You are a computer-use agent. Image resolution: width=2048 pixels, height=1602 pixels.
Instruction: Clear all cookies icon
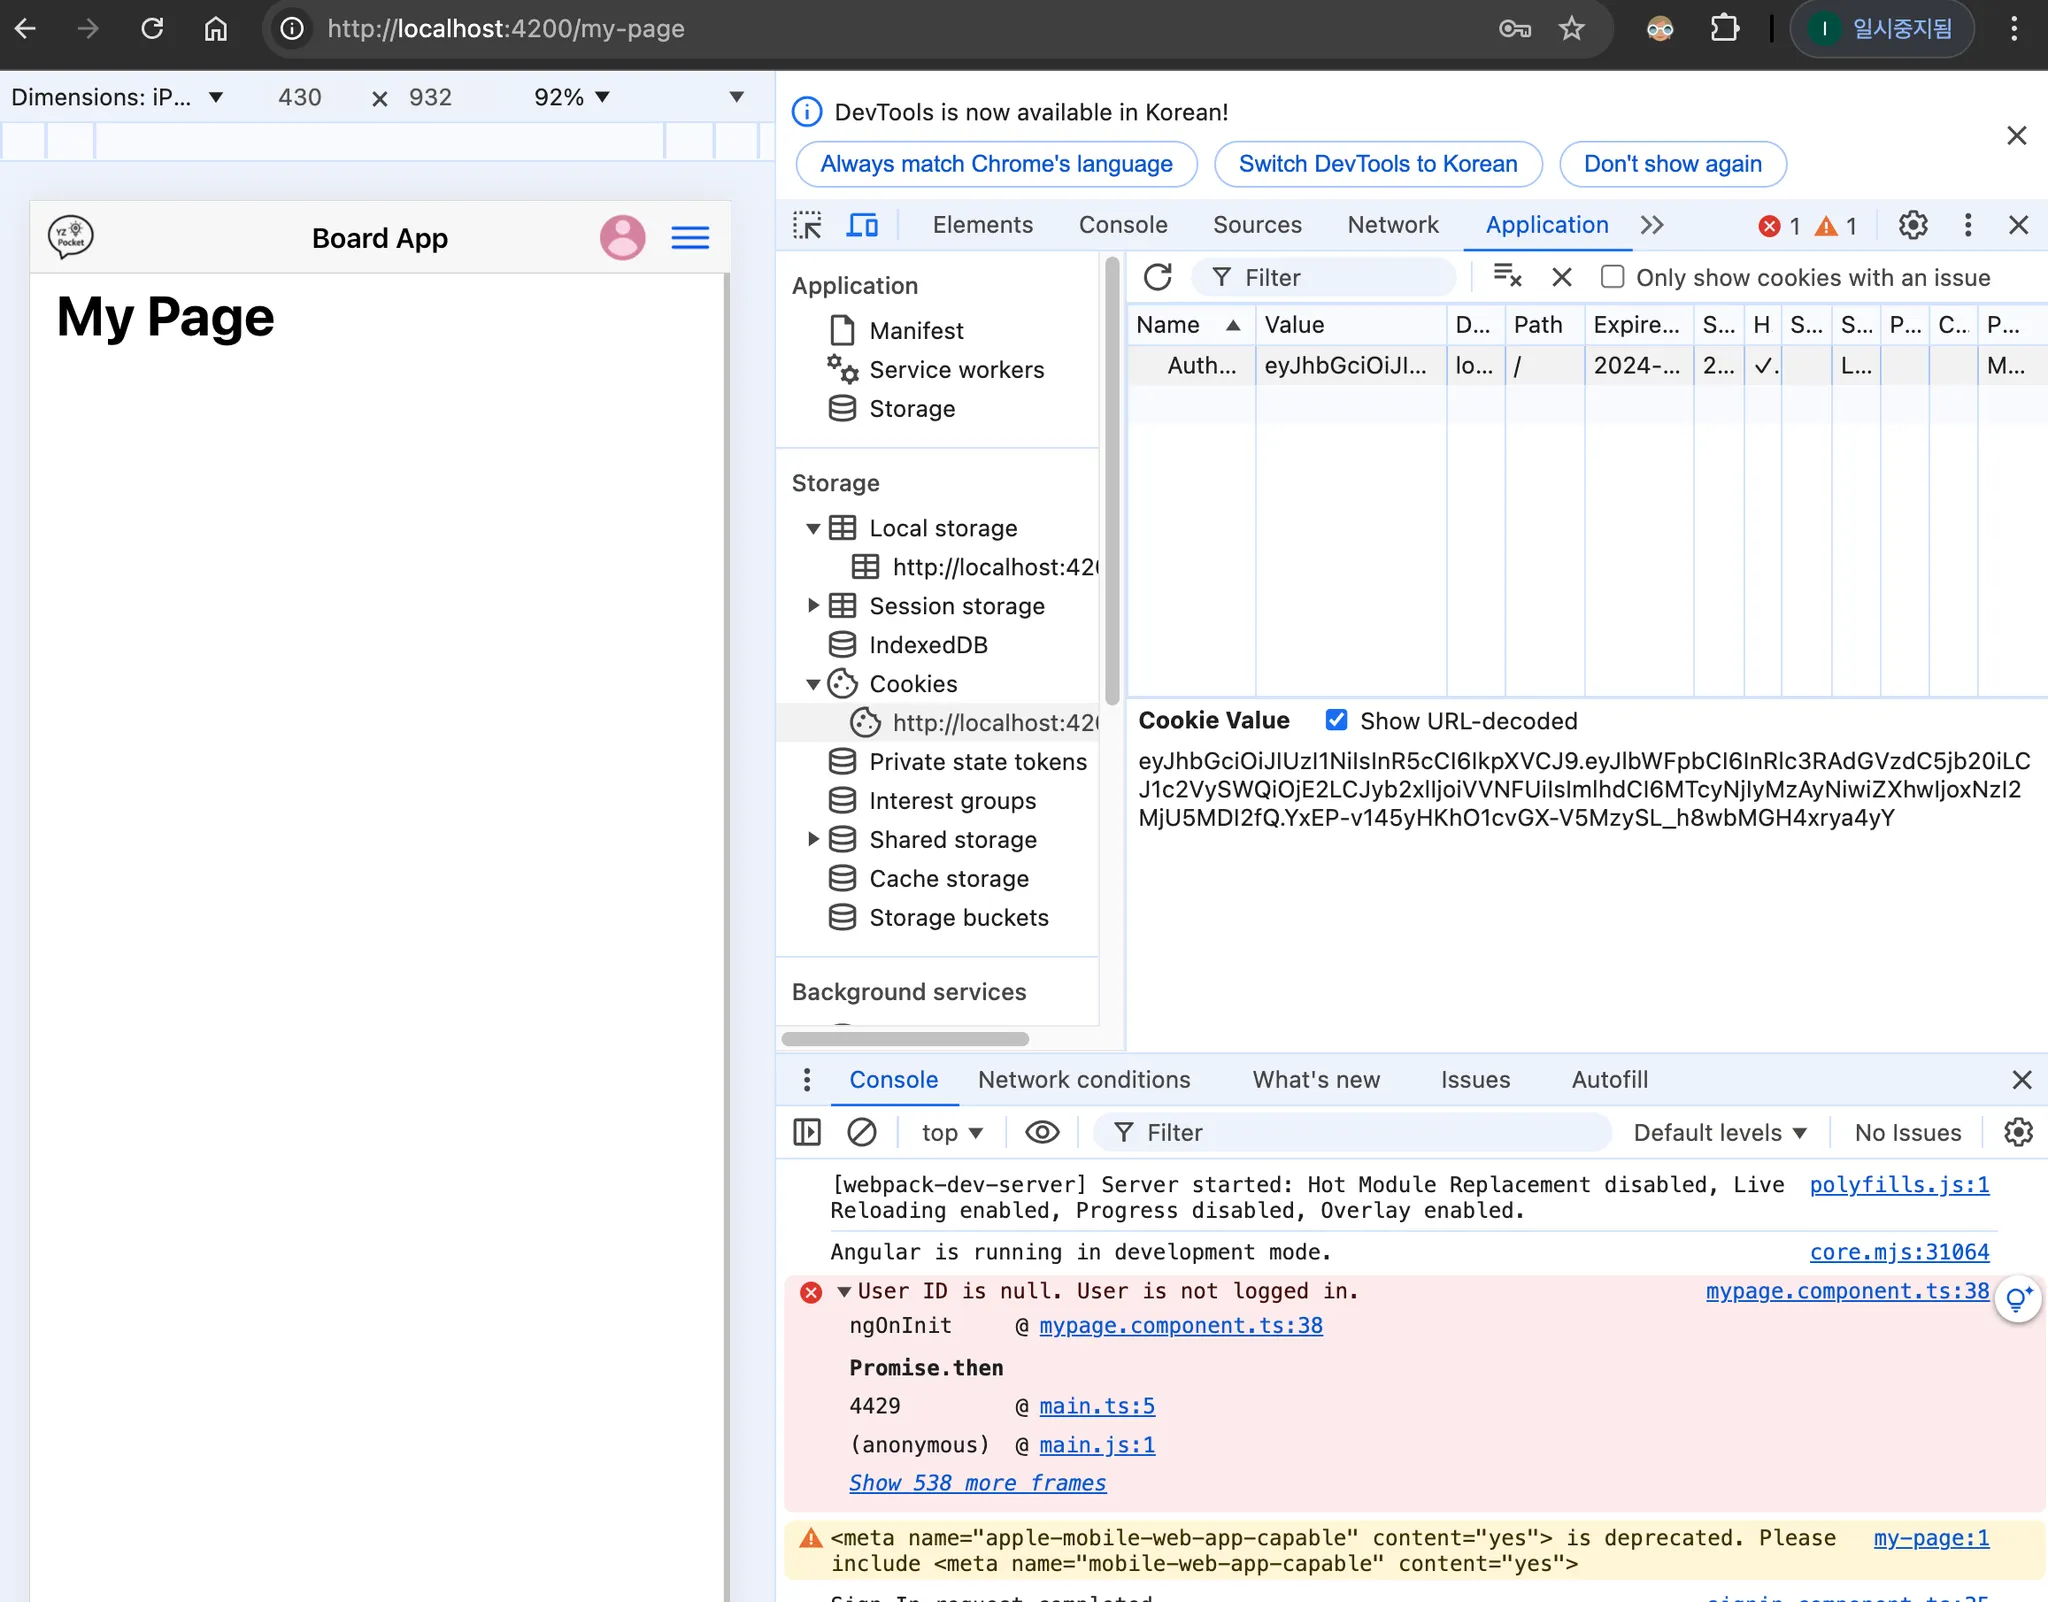pyautogui.click(x=1507, y=276)
